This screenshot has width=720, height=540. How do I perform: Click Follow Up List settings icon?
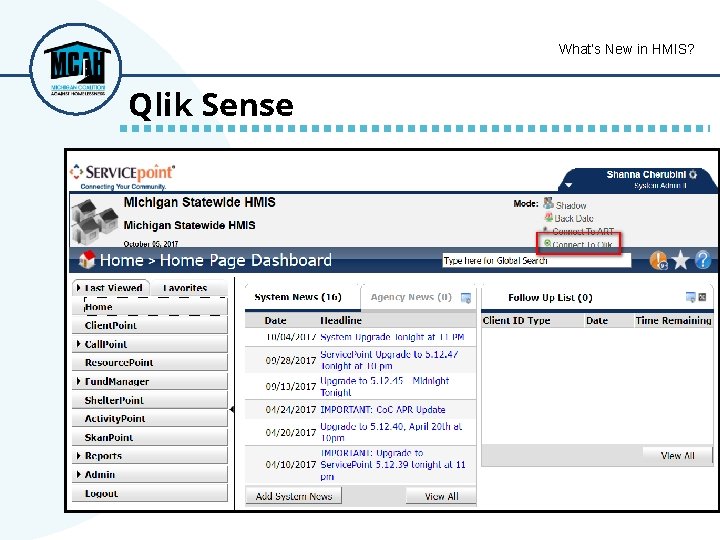pos(690,297)
